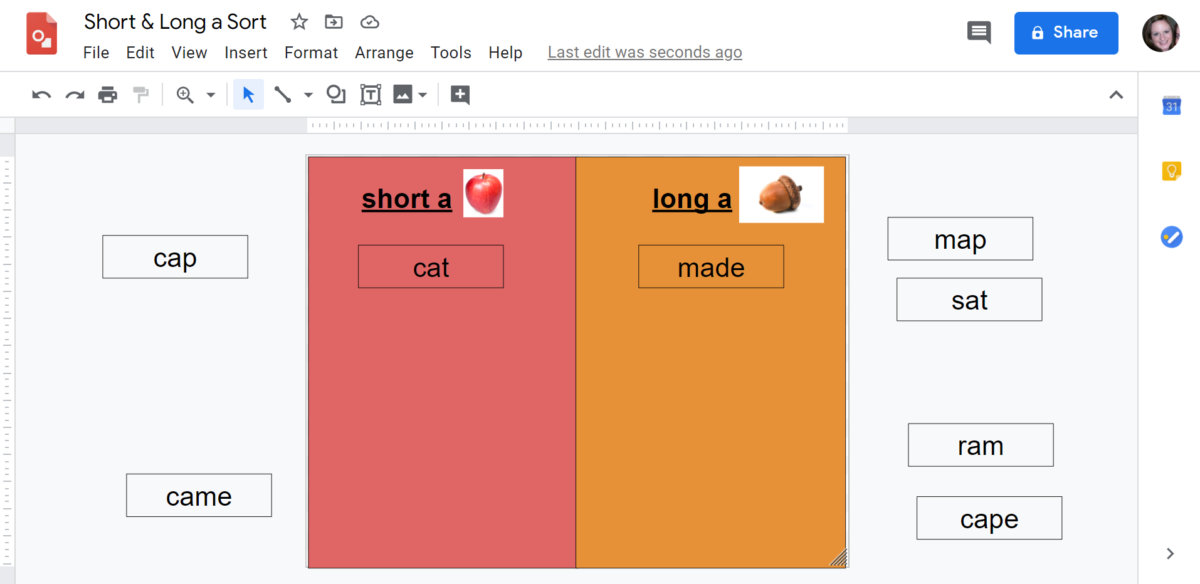Click the Insert image icon
1200x584 pixels.
coord(403,95)
